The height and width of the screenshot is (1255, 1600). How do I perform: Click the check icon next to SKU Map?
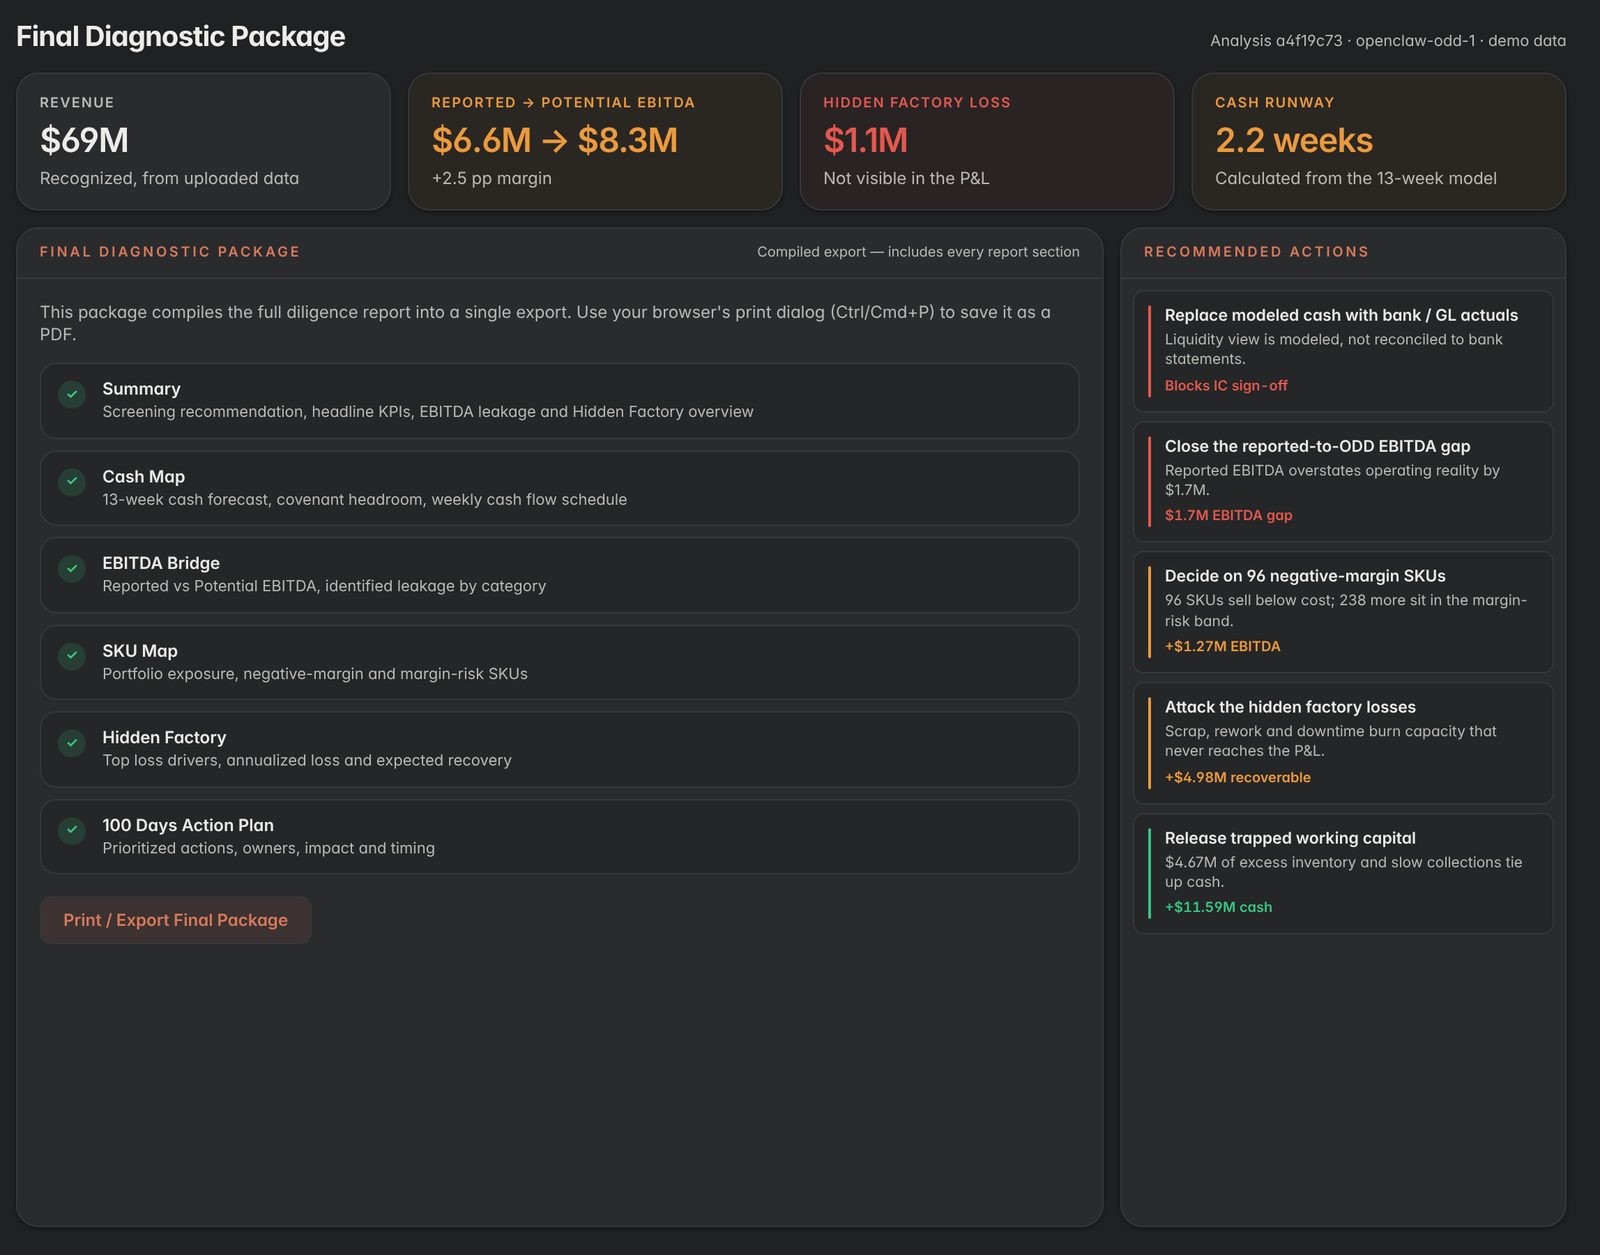point(72,656)
